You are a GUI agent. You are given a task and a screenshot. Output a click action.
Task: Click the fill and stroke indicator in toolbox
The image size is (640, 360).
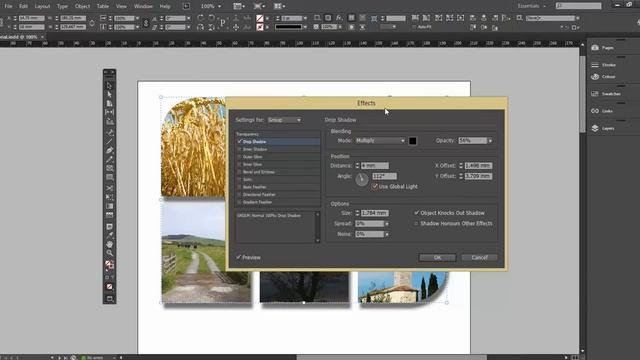(109, 265)
